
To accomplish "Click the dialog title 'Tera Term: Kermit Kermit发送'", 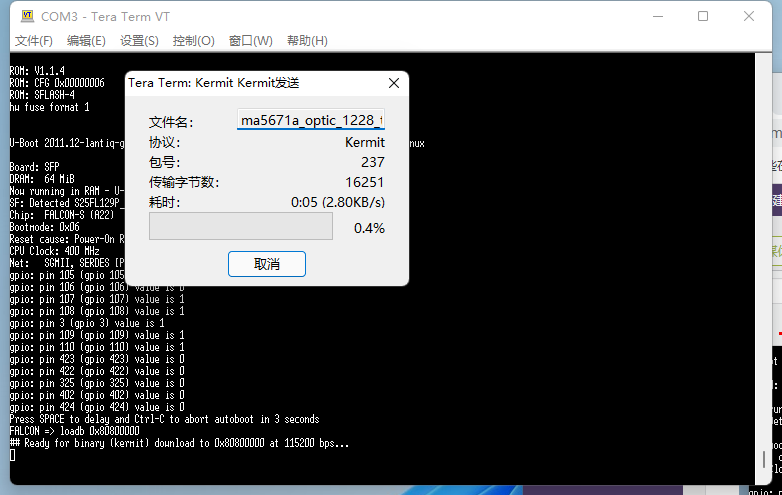I will pyautogui.click(x=214, y=83).
